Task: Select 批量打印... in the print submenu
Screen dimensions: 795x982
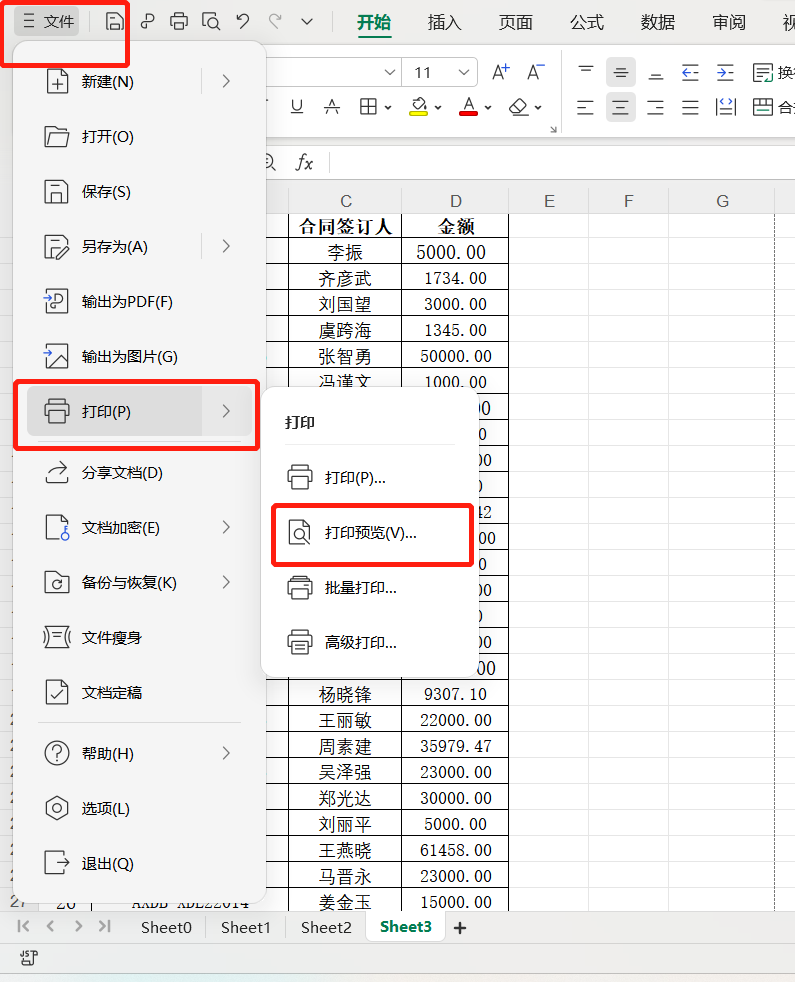Action: click(370, 588)
